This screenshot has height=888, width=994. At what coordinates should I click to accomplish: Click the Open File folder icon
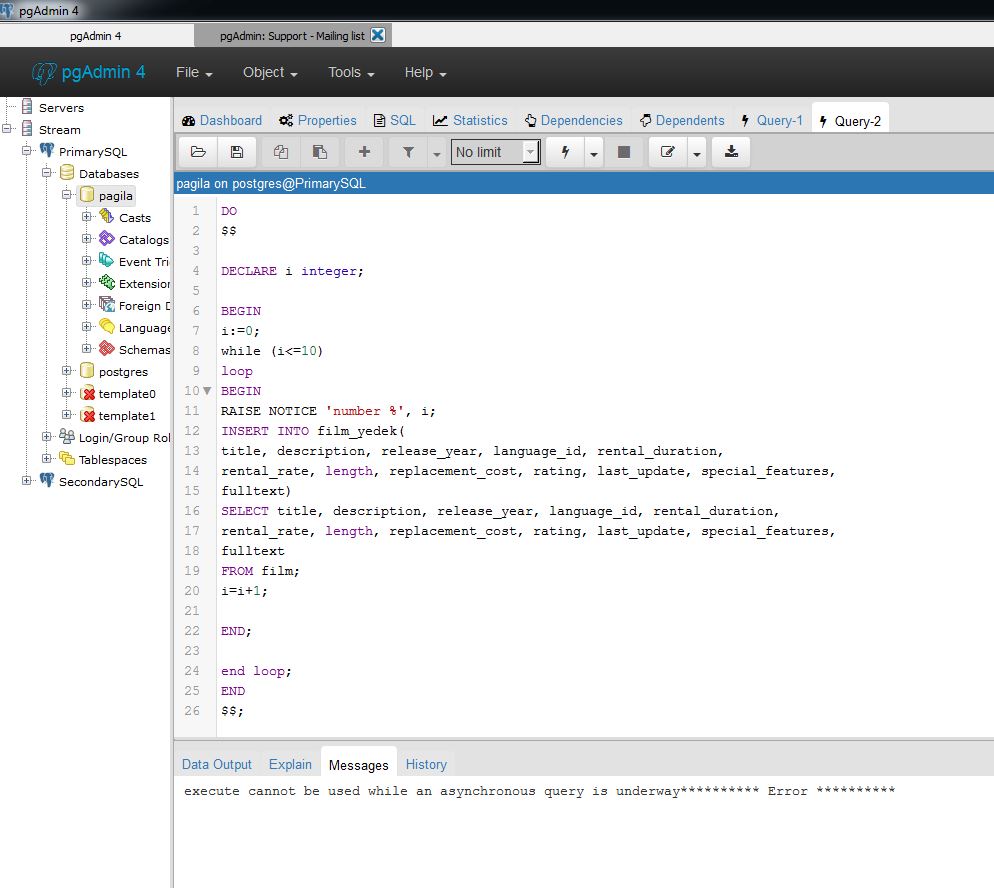coord(198,152)
